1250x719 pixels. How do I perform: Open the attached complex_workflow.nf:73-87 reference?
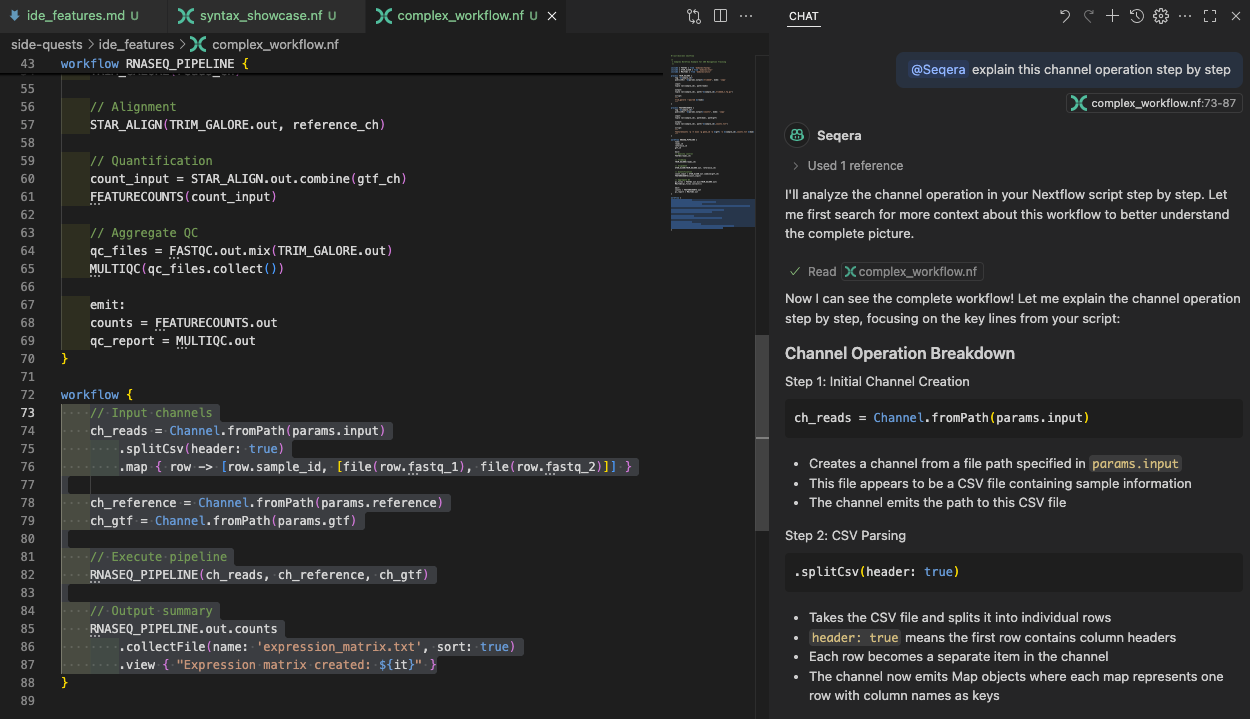point(1153,103)
